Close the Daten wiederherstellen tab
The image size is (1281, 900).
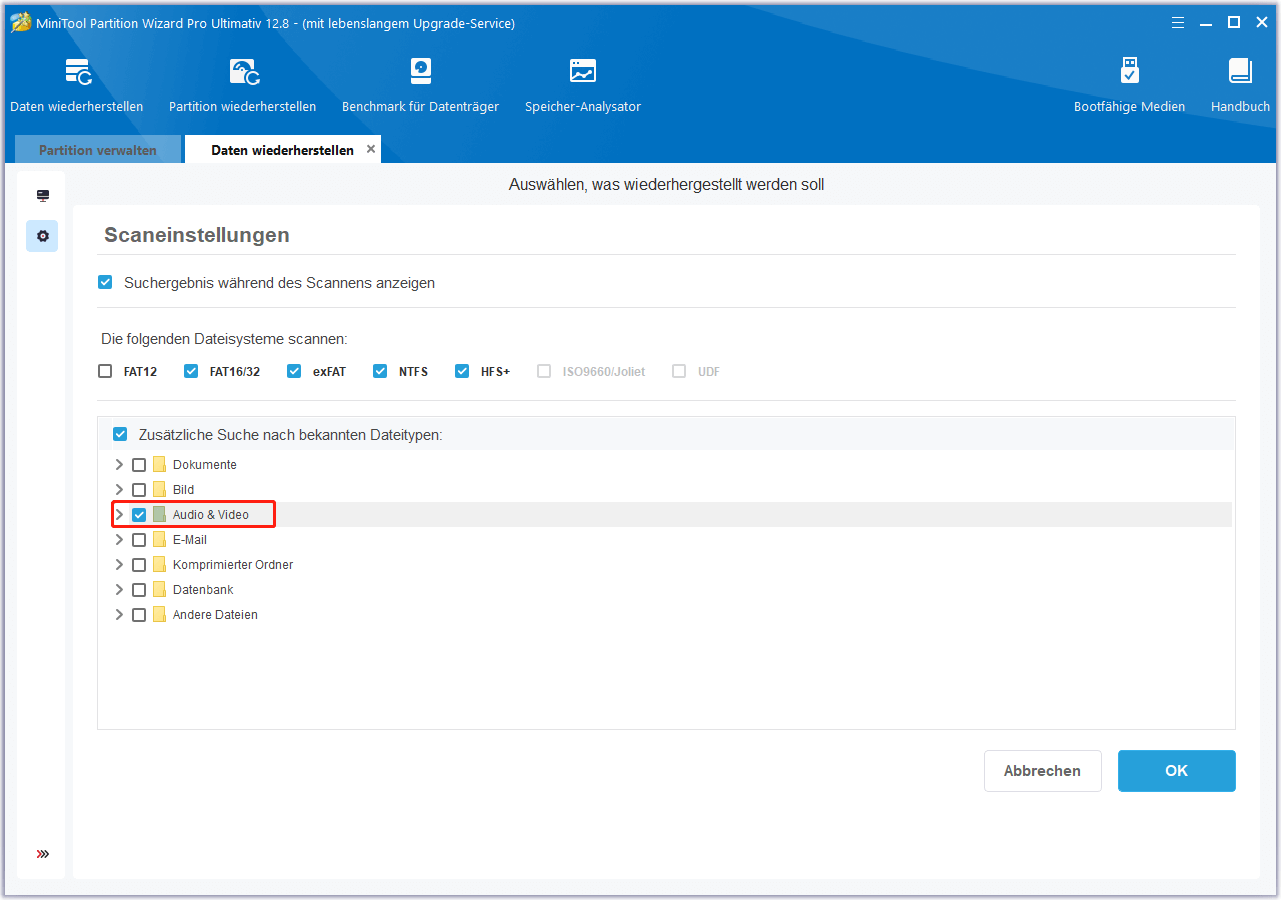[371, 149]
